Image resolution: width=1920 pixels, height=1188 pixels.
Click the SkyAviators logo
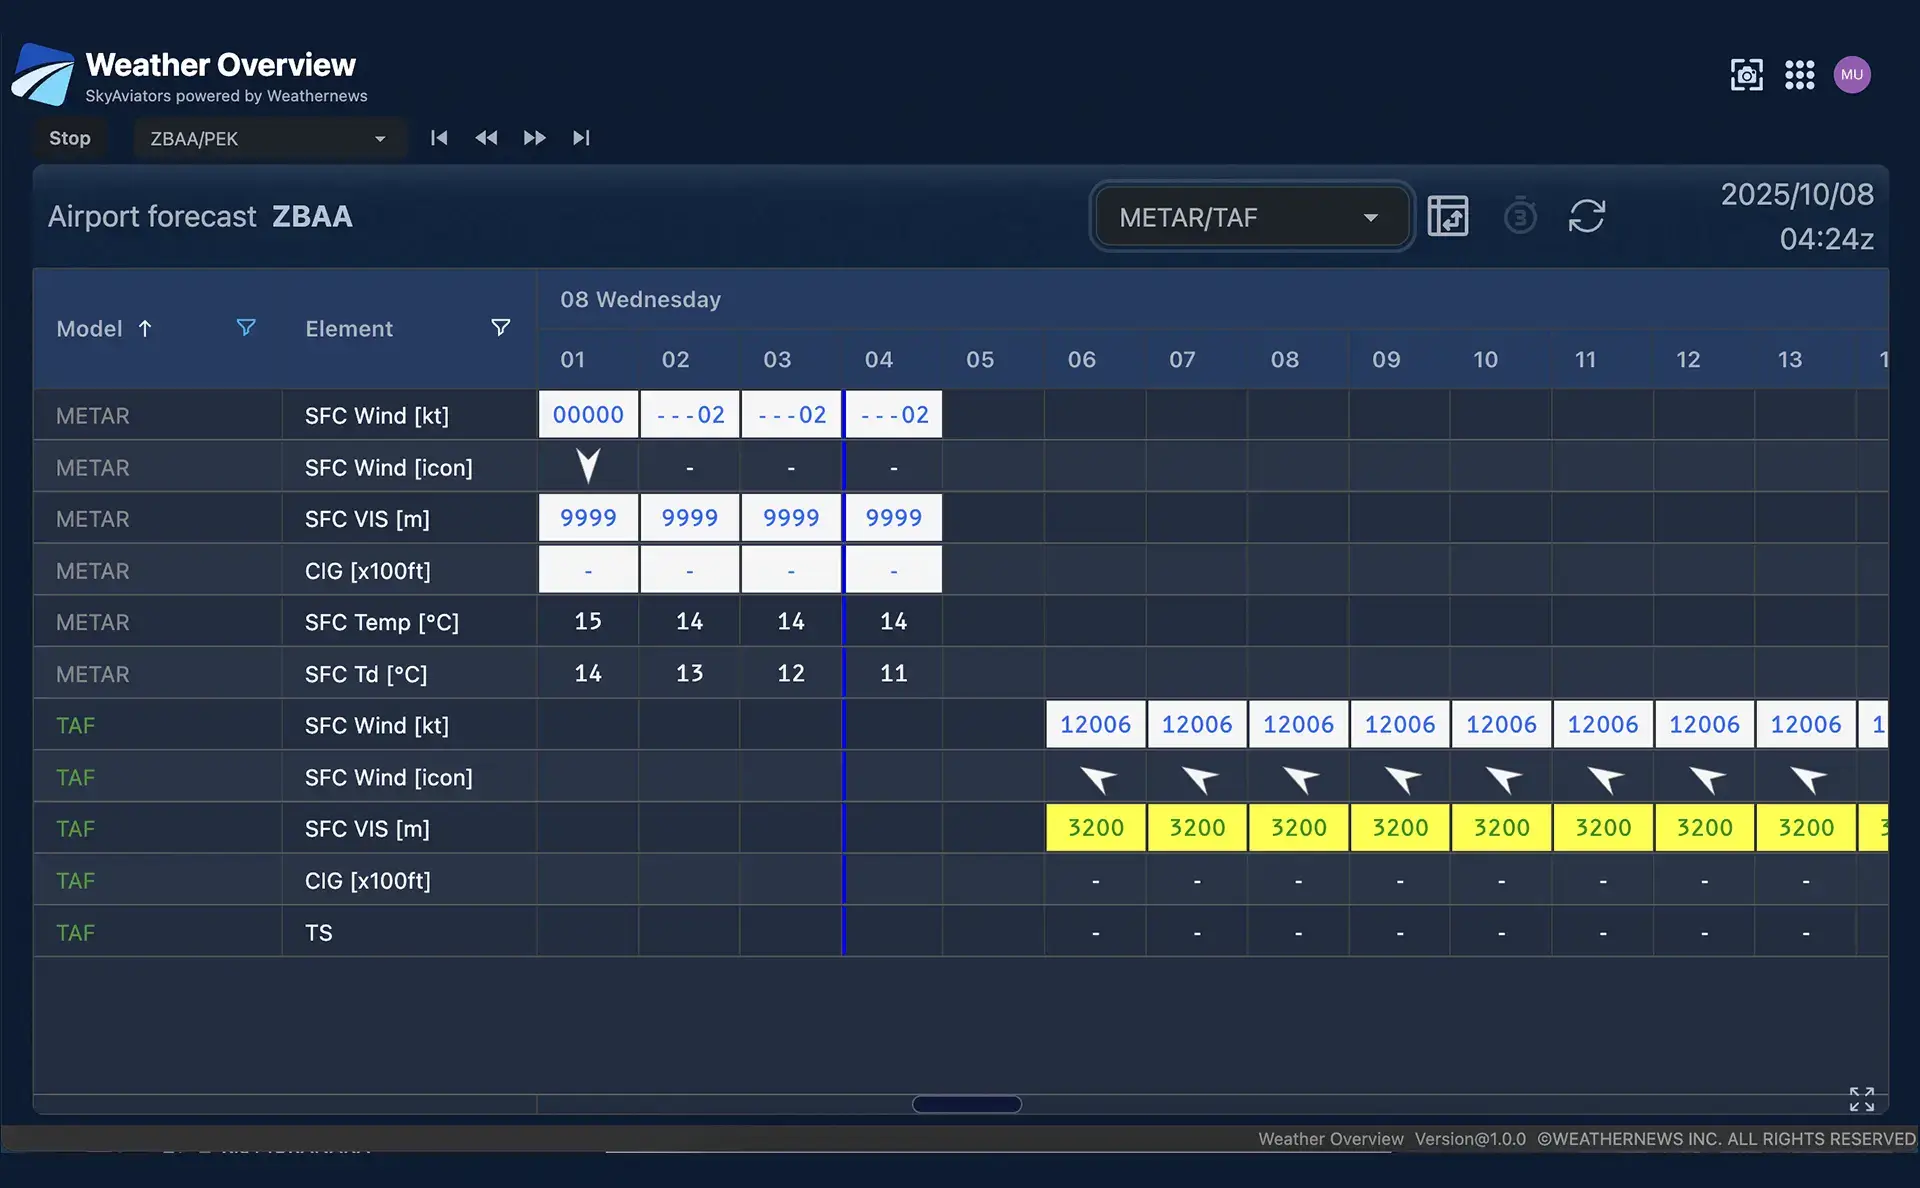(43, 75)
